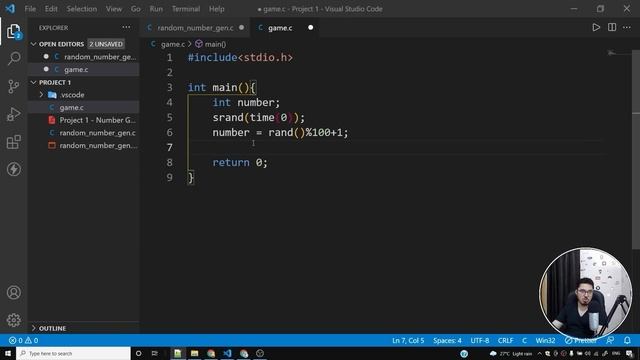This screenshot has height=360, width=640.
Task: Open the Edit menu
Action: [x=51, y=9]
